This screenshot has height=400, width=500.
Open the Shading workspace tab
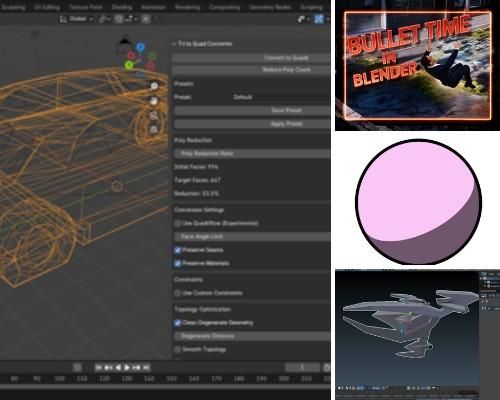[122, 7]
